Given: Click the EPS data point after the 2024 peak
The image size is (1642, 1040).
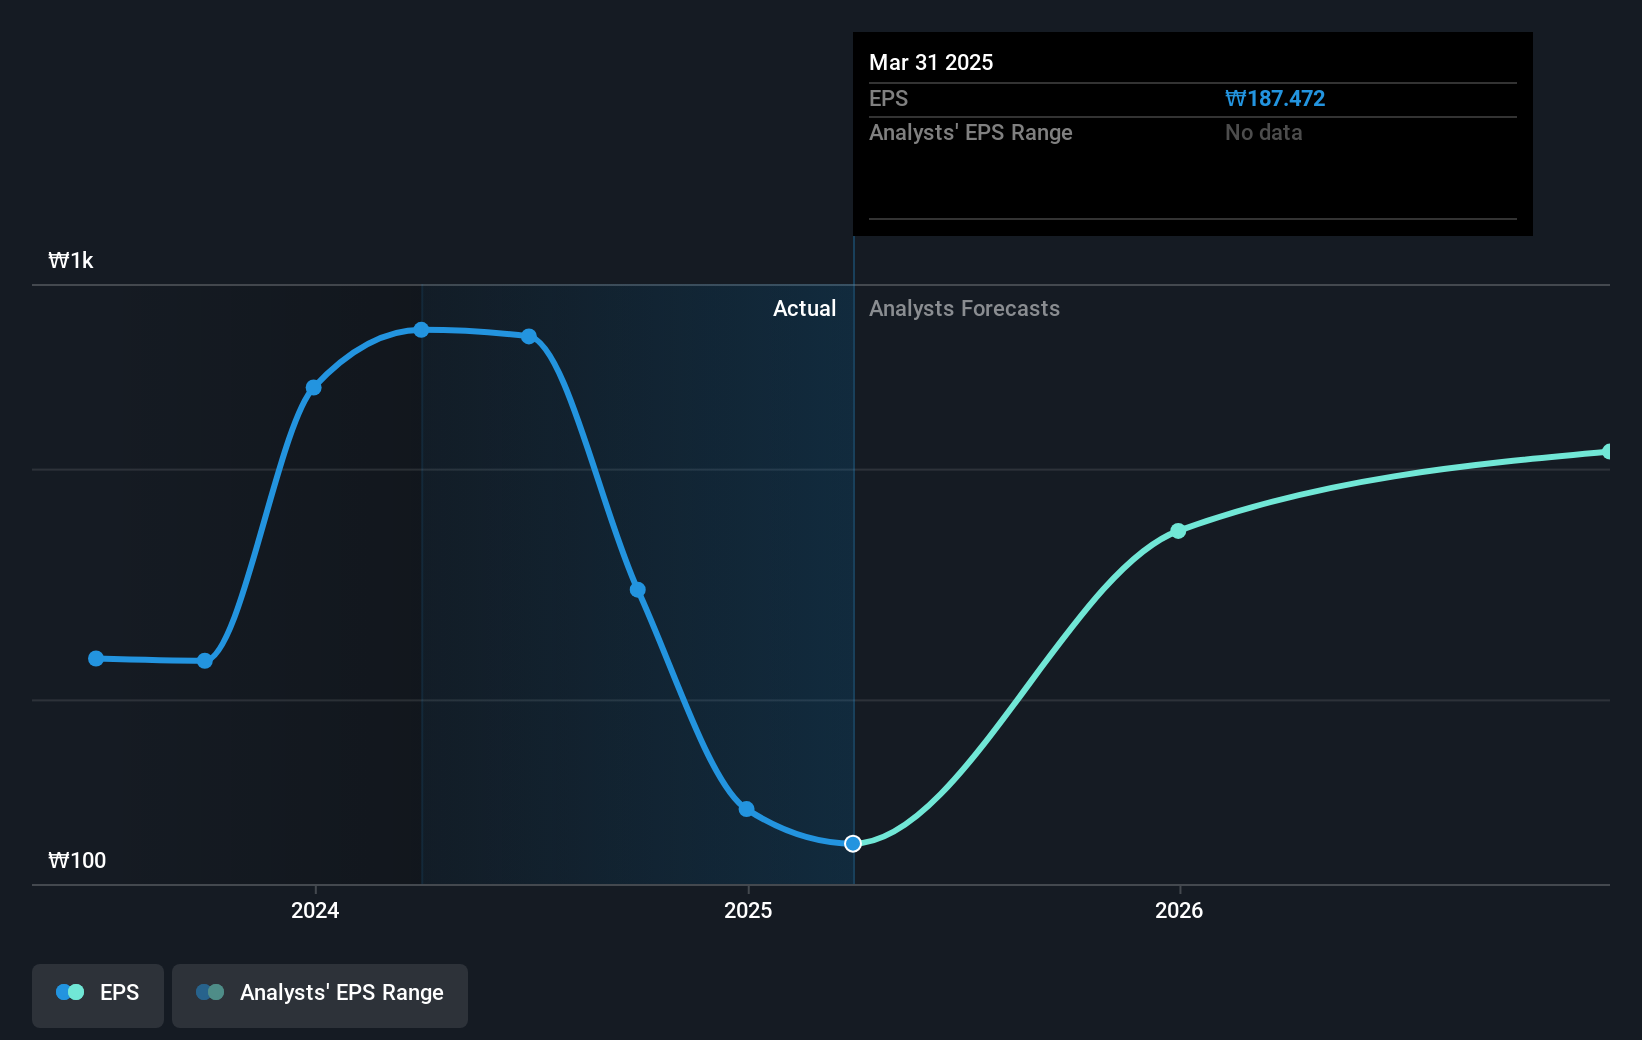Looking at the screenshot, I should (529, 336).
